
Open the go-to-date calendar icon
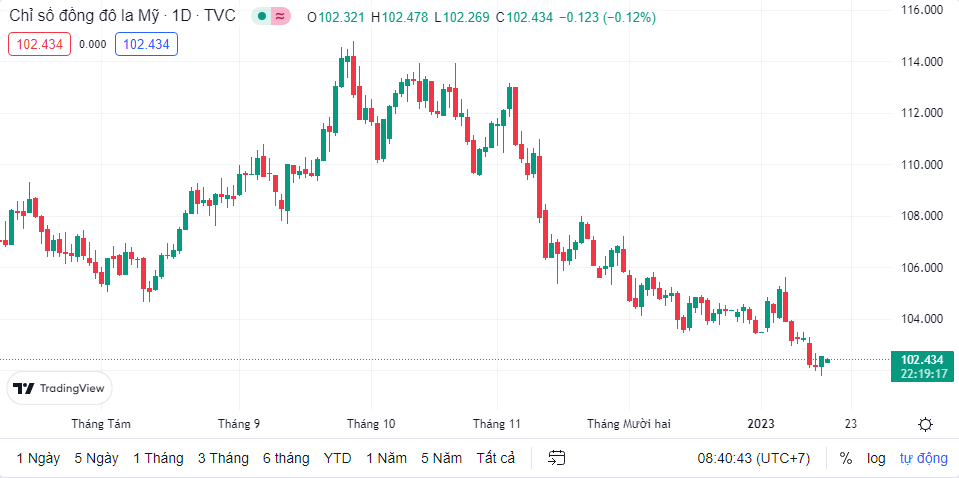(557, 458)
